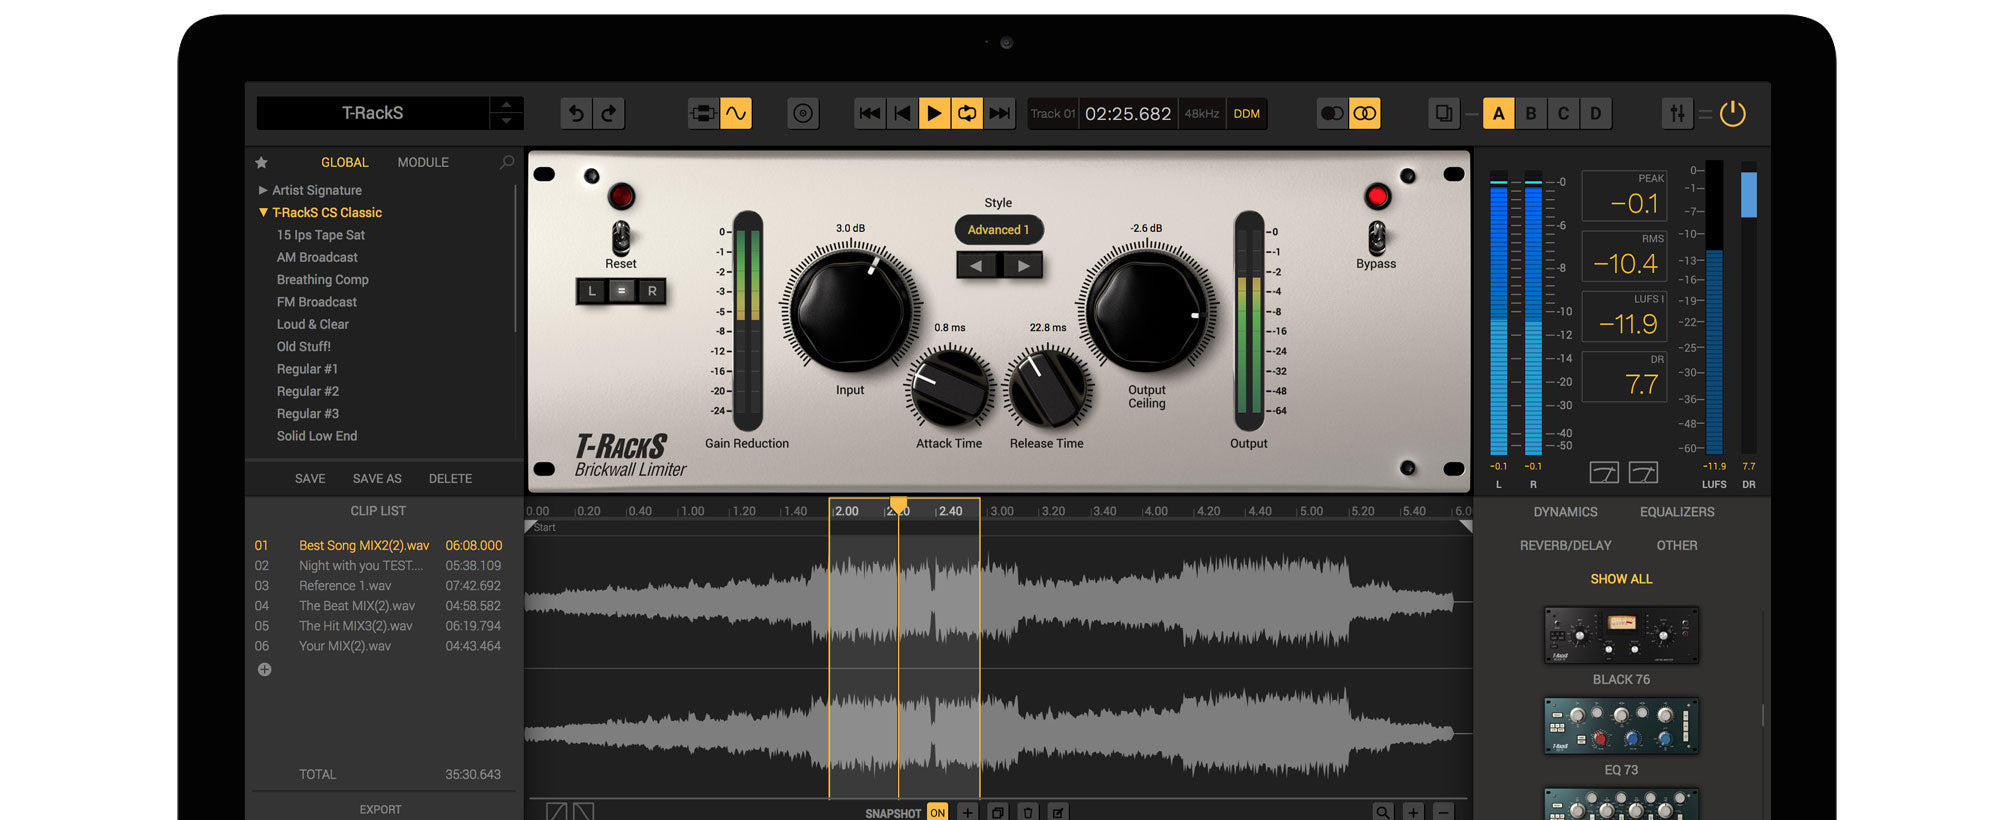Open the Advanced 1 style selector
The height and width of the screenshot is (820, 2000).
[x=998, y=230]
